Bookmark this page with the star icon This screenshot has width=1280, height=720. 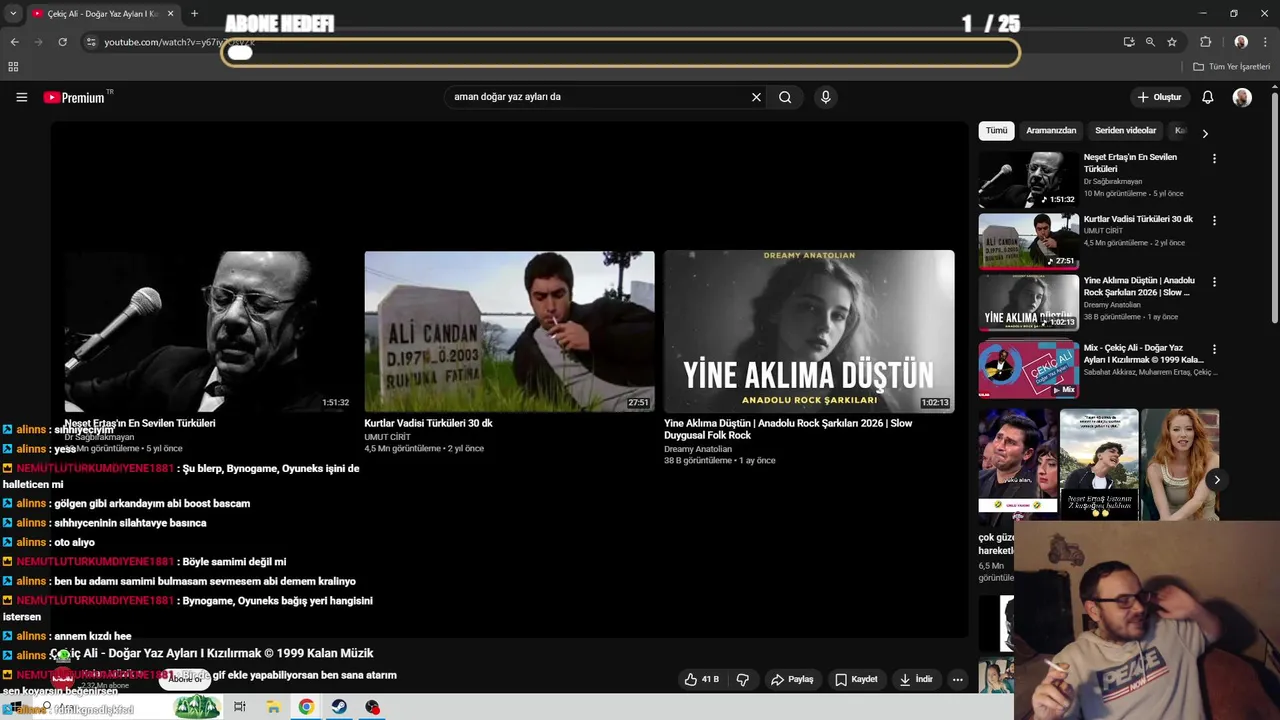pyautogui.click(x=1172, y=42)
